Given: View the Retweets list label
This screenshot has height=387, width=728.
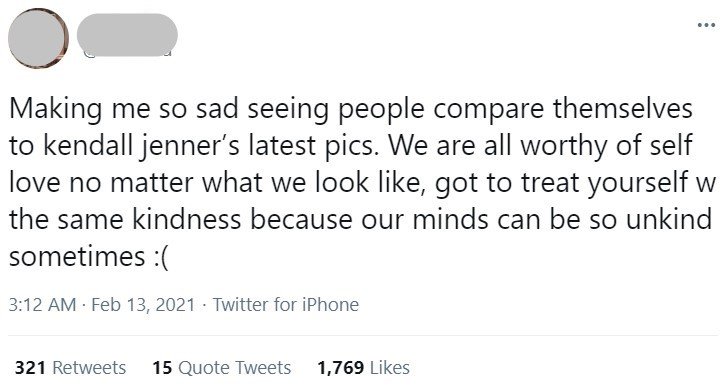Looking at the screenshot, I should tap(89, 368).
